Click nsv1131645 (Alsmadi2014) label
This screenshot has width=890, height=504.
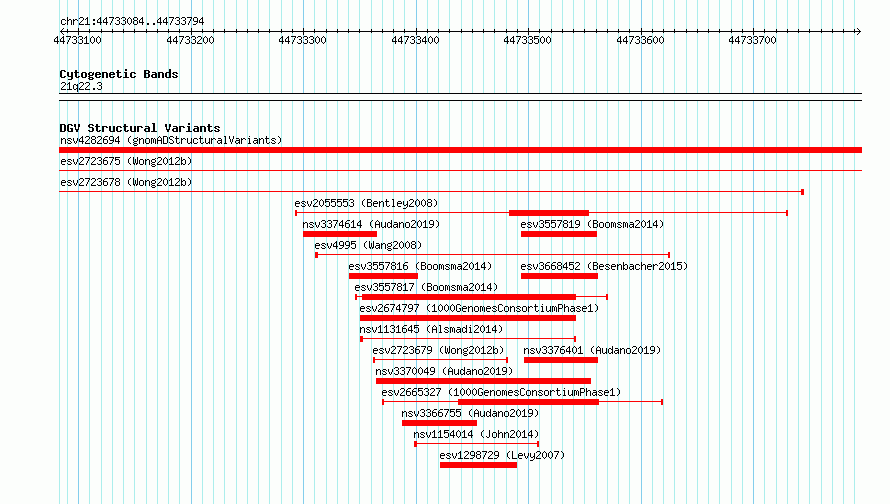tap(431, 329)
